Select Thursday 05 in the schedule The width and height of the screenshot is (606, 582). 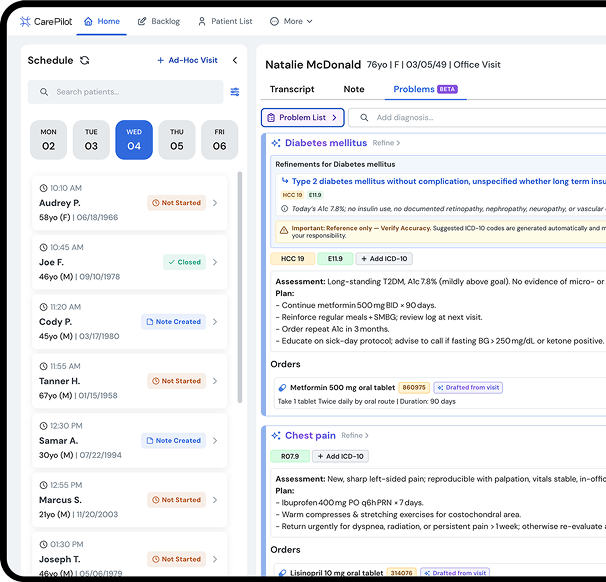(x=177, y=140)
